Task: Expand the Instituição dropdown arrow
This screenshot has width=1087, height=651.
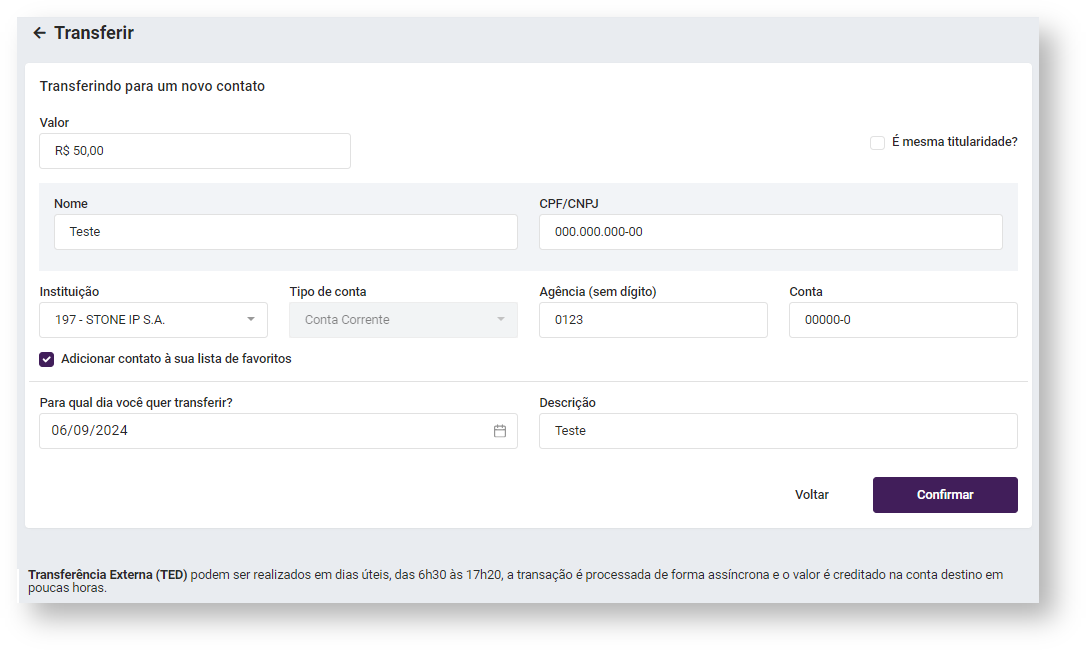Action: coord(250,320)
